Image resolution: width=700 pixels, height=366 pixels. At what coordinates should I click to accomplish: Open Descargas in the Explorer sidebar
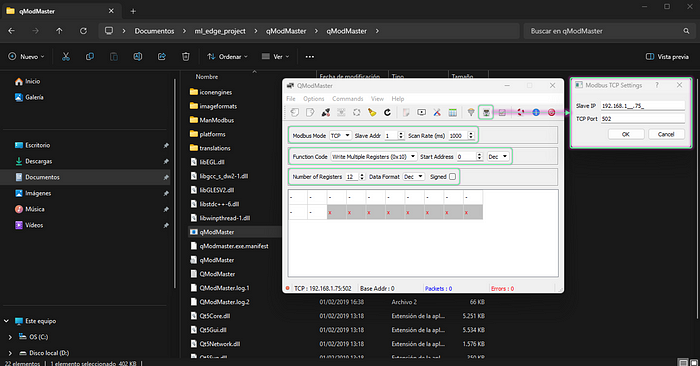tap(38, 161)
